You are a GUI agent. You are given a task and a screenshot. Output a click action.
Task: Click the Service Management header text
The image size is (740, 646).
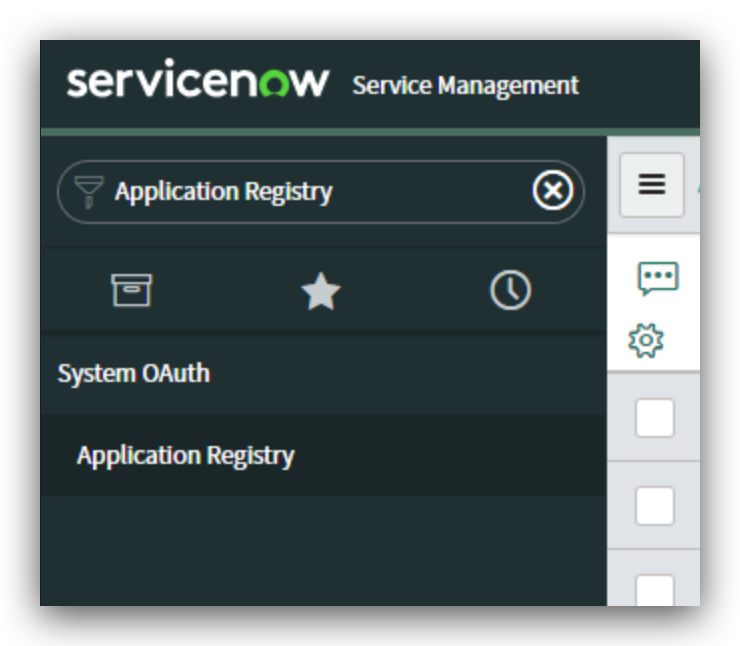465,86
